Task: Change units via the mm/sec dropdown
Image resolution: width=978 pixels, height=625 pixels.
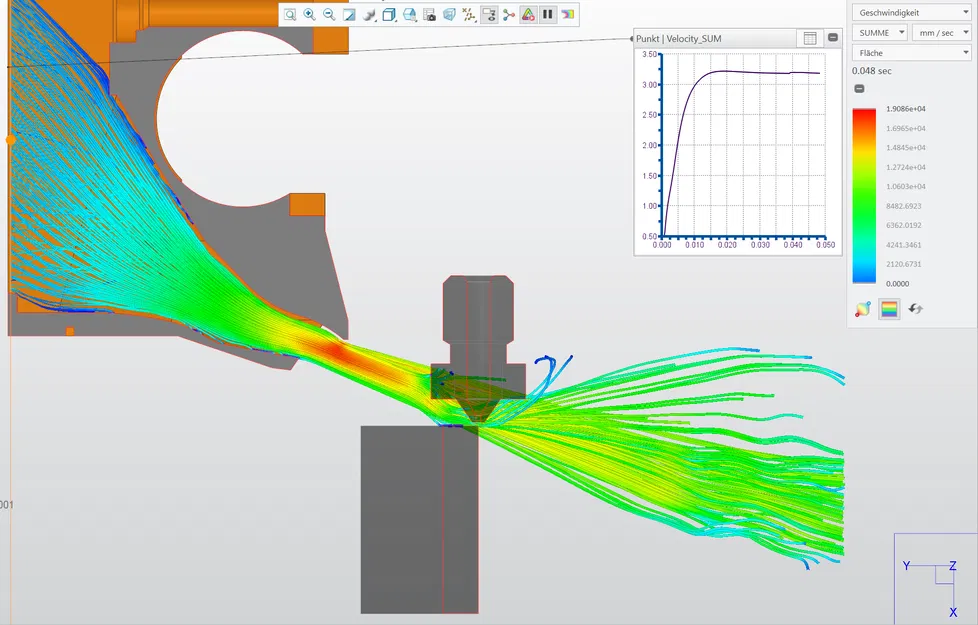Action: [x=940, y=32]
